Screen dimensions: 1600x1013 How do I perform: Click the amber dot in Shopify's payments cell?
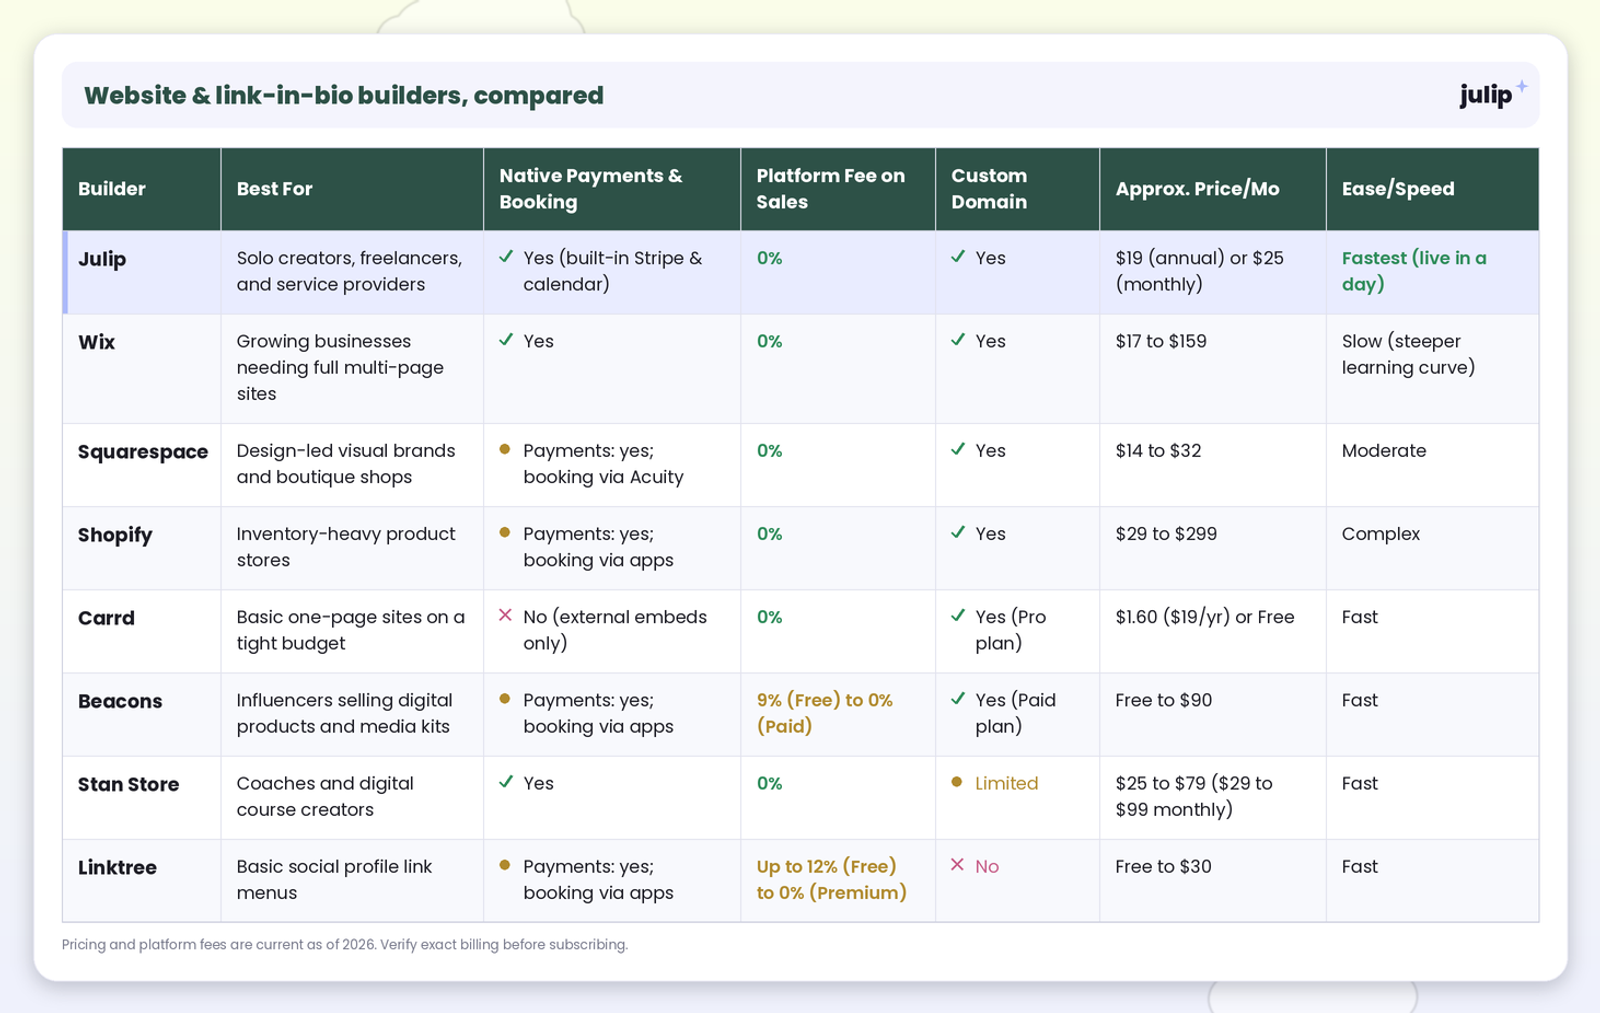point(505,533)
